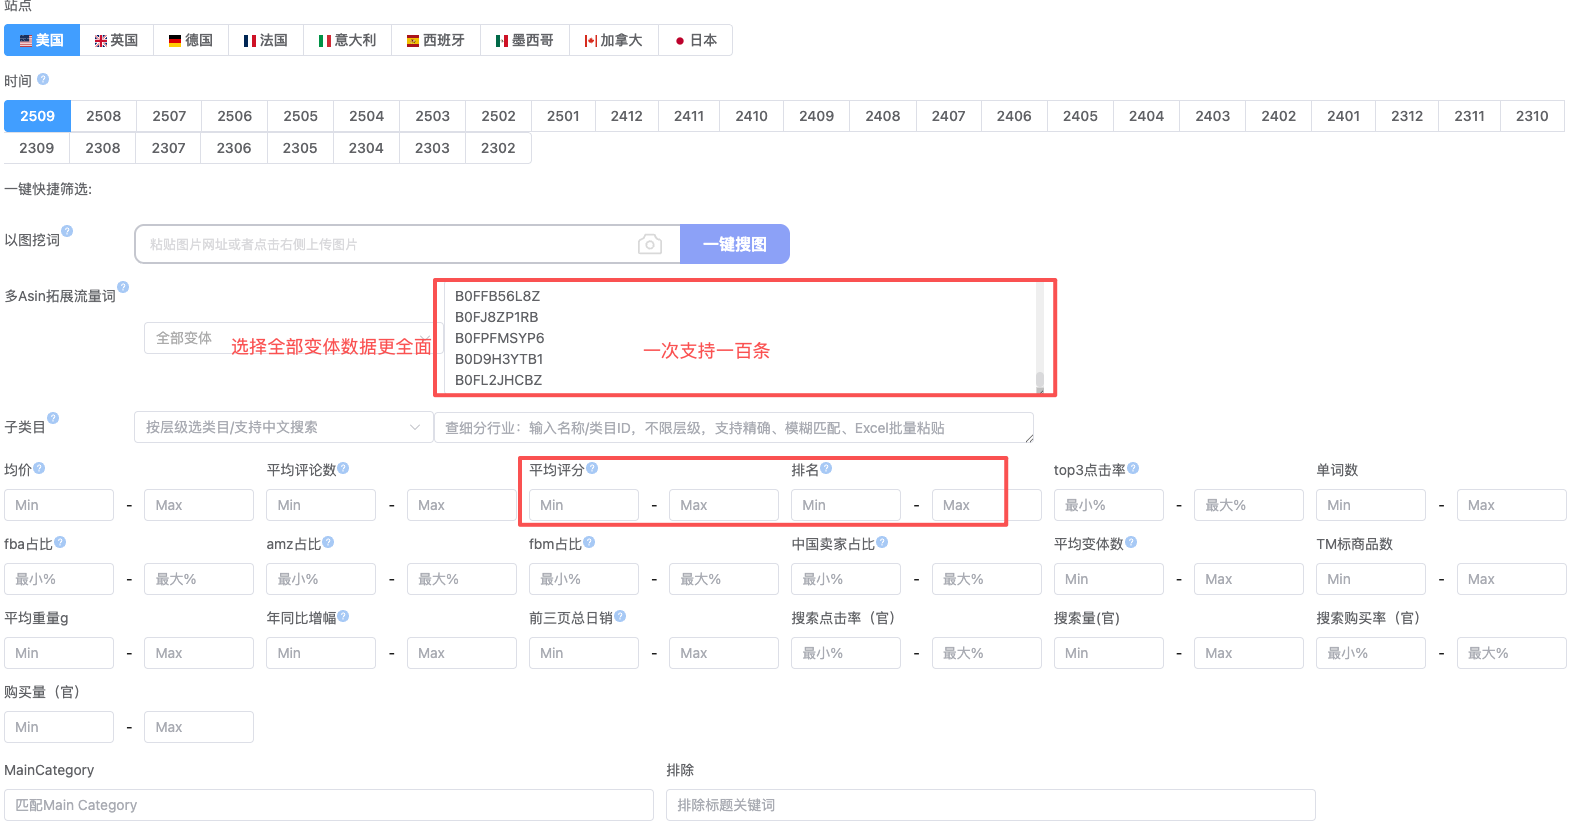Click help icon next to 子类目
Image resolution: width=1580 pixels, height=839 pixels.
pyautogui.click(x=53, y=418)
